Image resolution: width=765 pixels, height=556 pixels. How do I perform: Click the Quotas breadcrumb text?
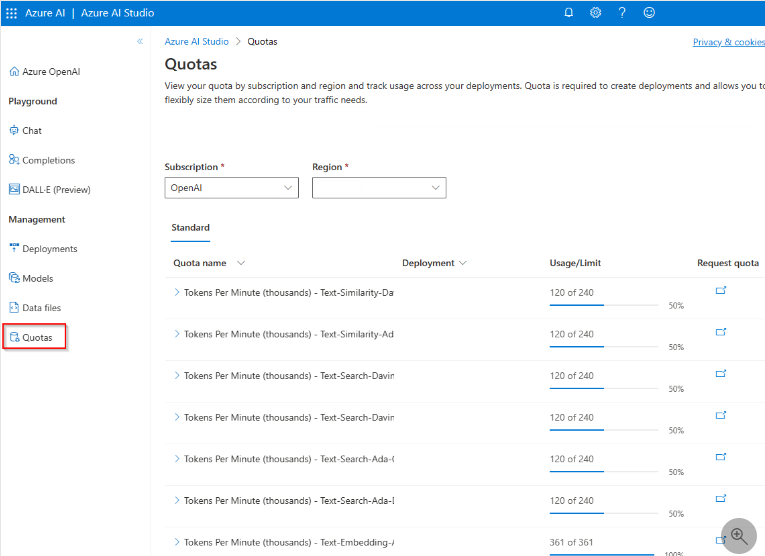click(262, 41)
